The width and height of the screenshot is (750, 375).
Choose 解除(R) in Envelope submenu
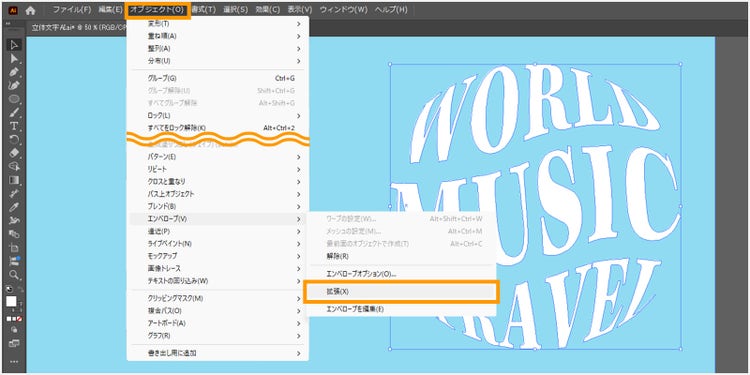point(401,256)
